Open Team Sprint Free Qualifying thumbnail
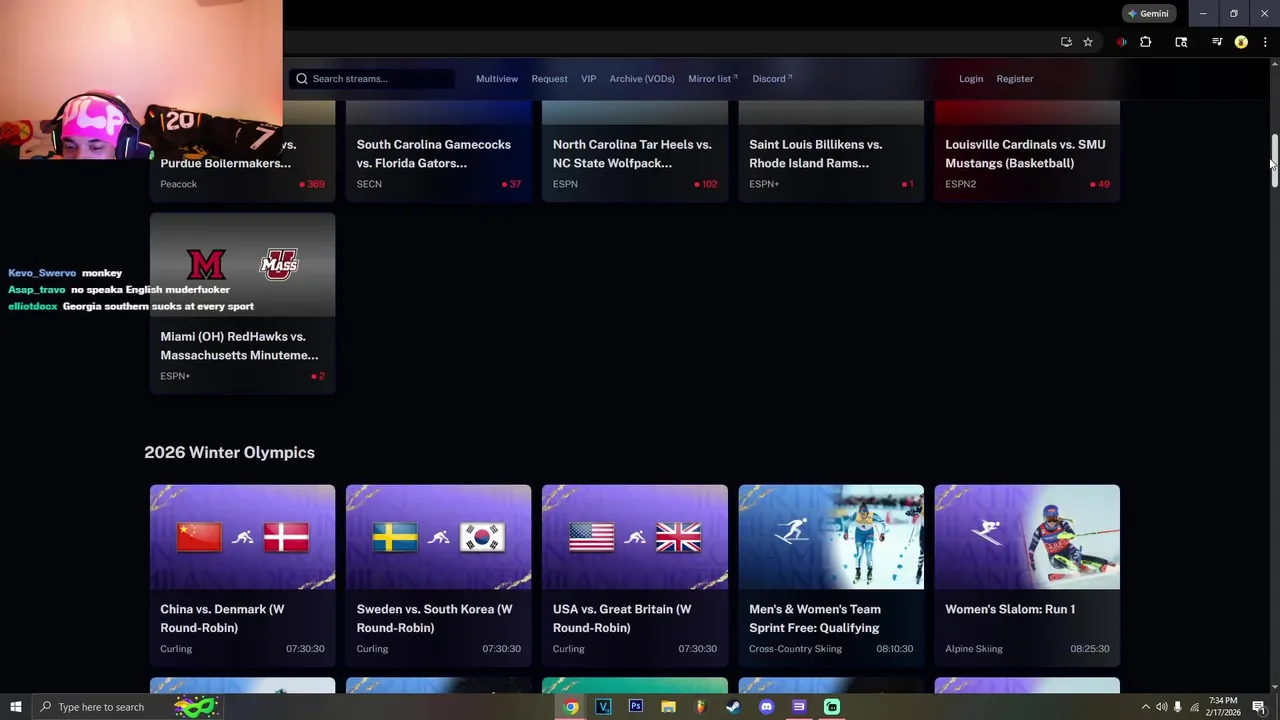This screenshot has width=1280, height=720. coord(831,537)
